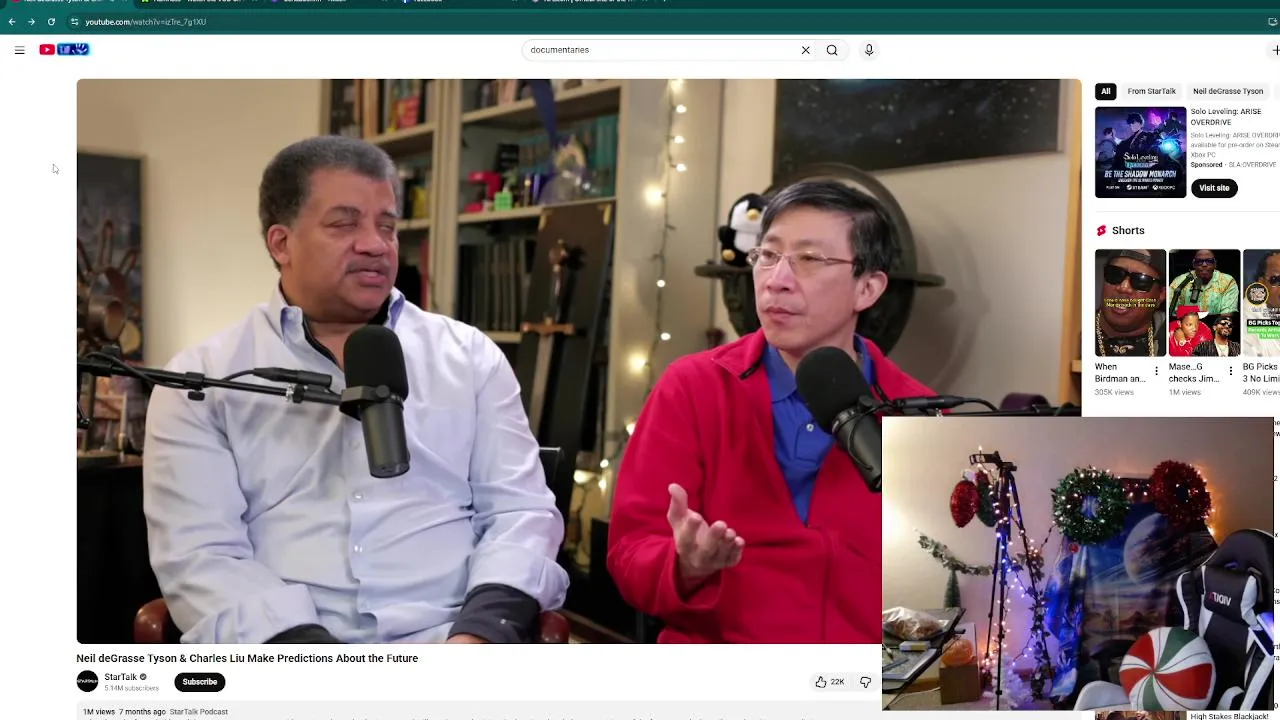Subscribe to the StarTalk channel
Screen dimensions: 1280x720
click(x=200, y=682)
